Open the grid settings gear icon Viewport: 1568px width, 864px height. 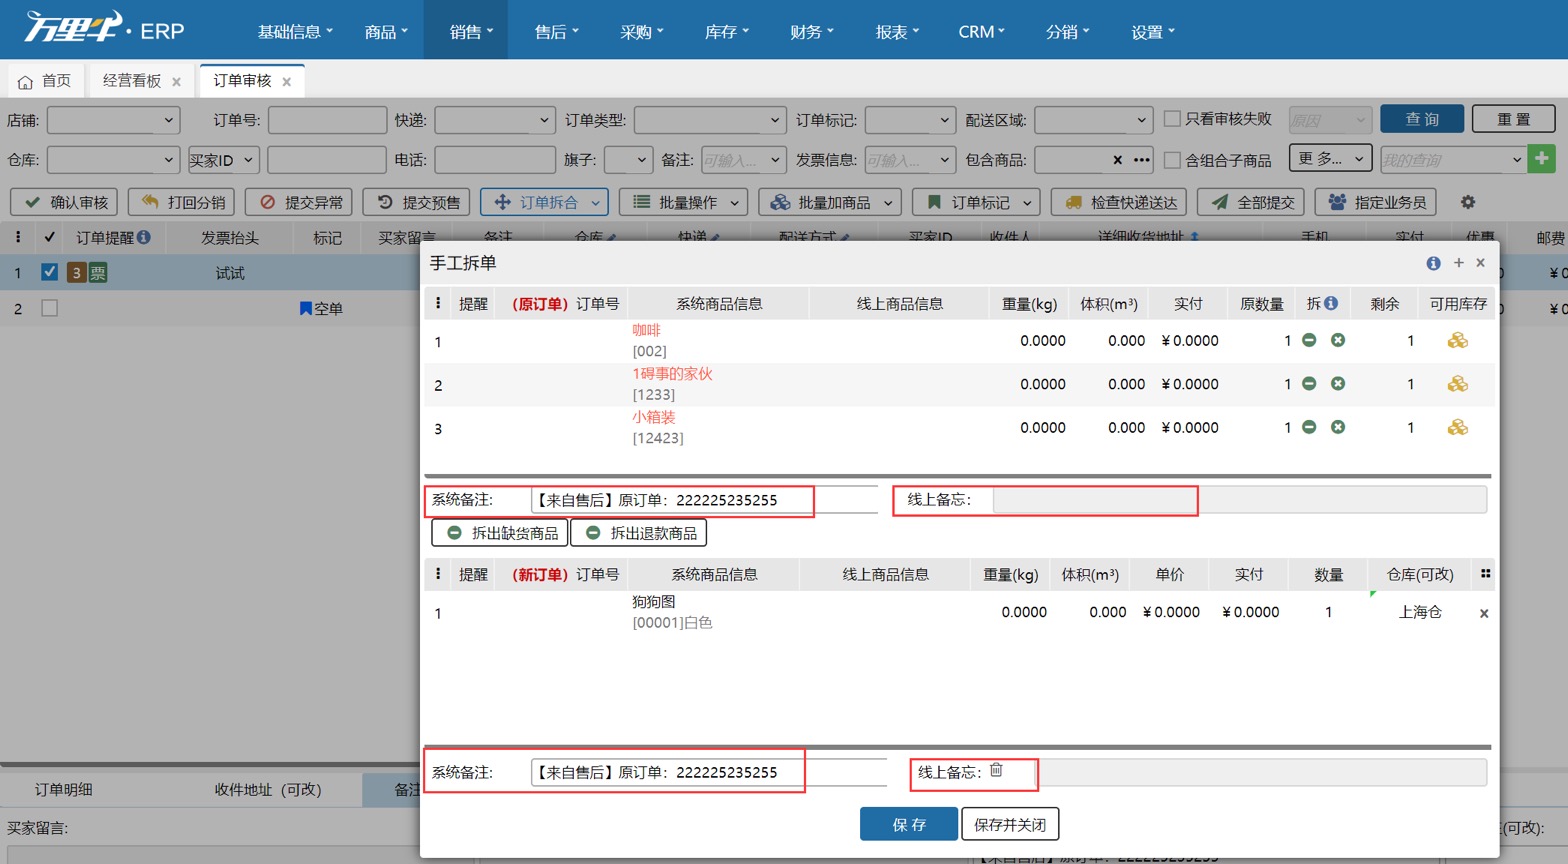1468,202
